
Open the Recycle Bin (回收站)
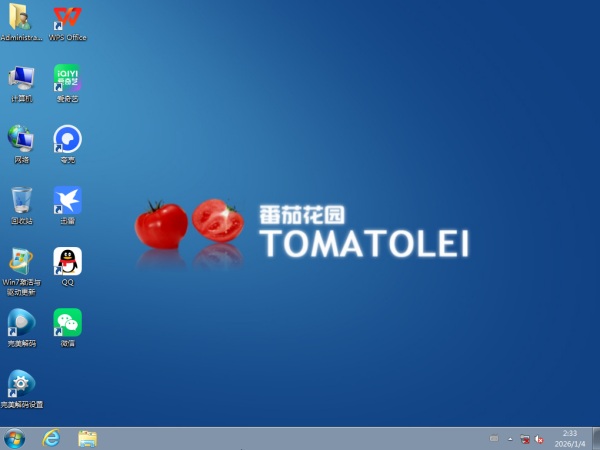pyautogui.click(x=21, y=200)
